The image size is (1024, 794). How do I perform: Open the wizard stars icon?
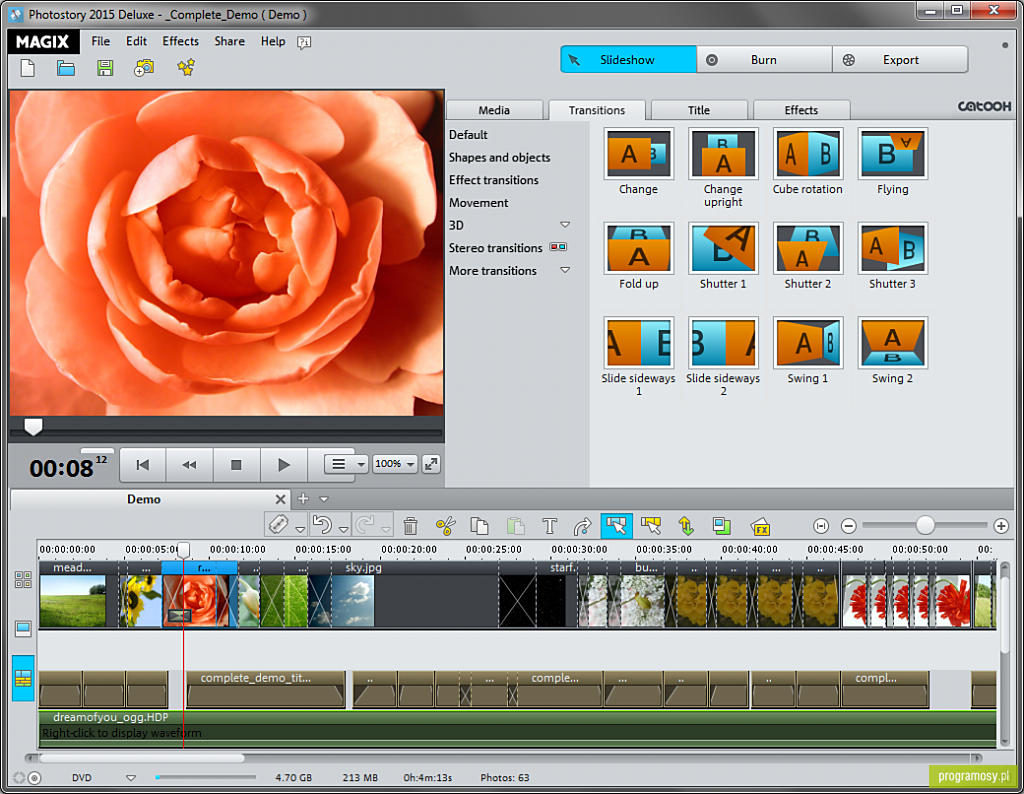186,67
